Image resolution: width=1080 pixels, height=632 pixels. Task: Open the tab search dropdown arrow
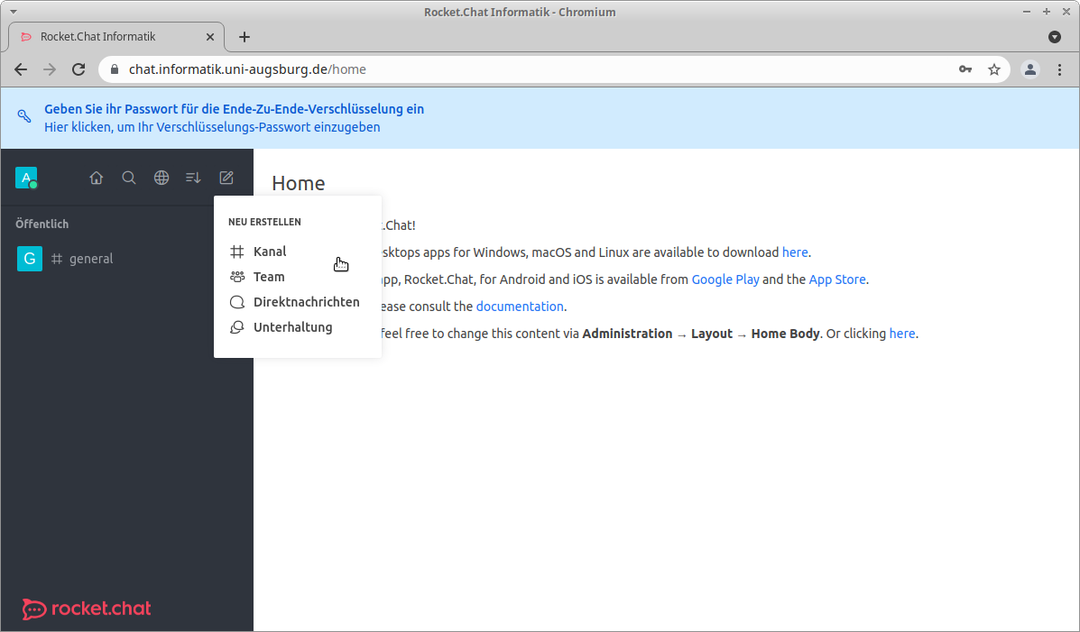(1055, 37)
